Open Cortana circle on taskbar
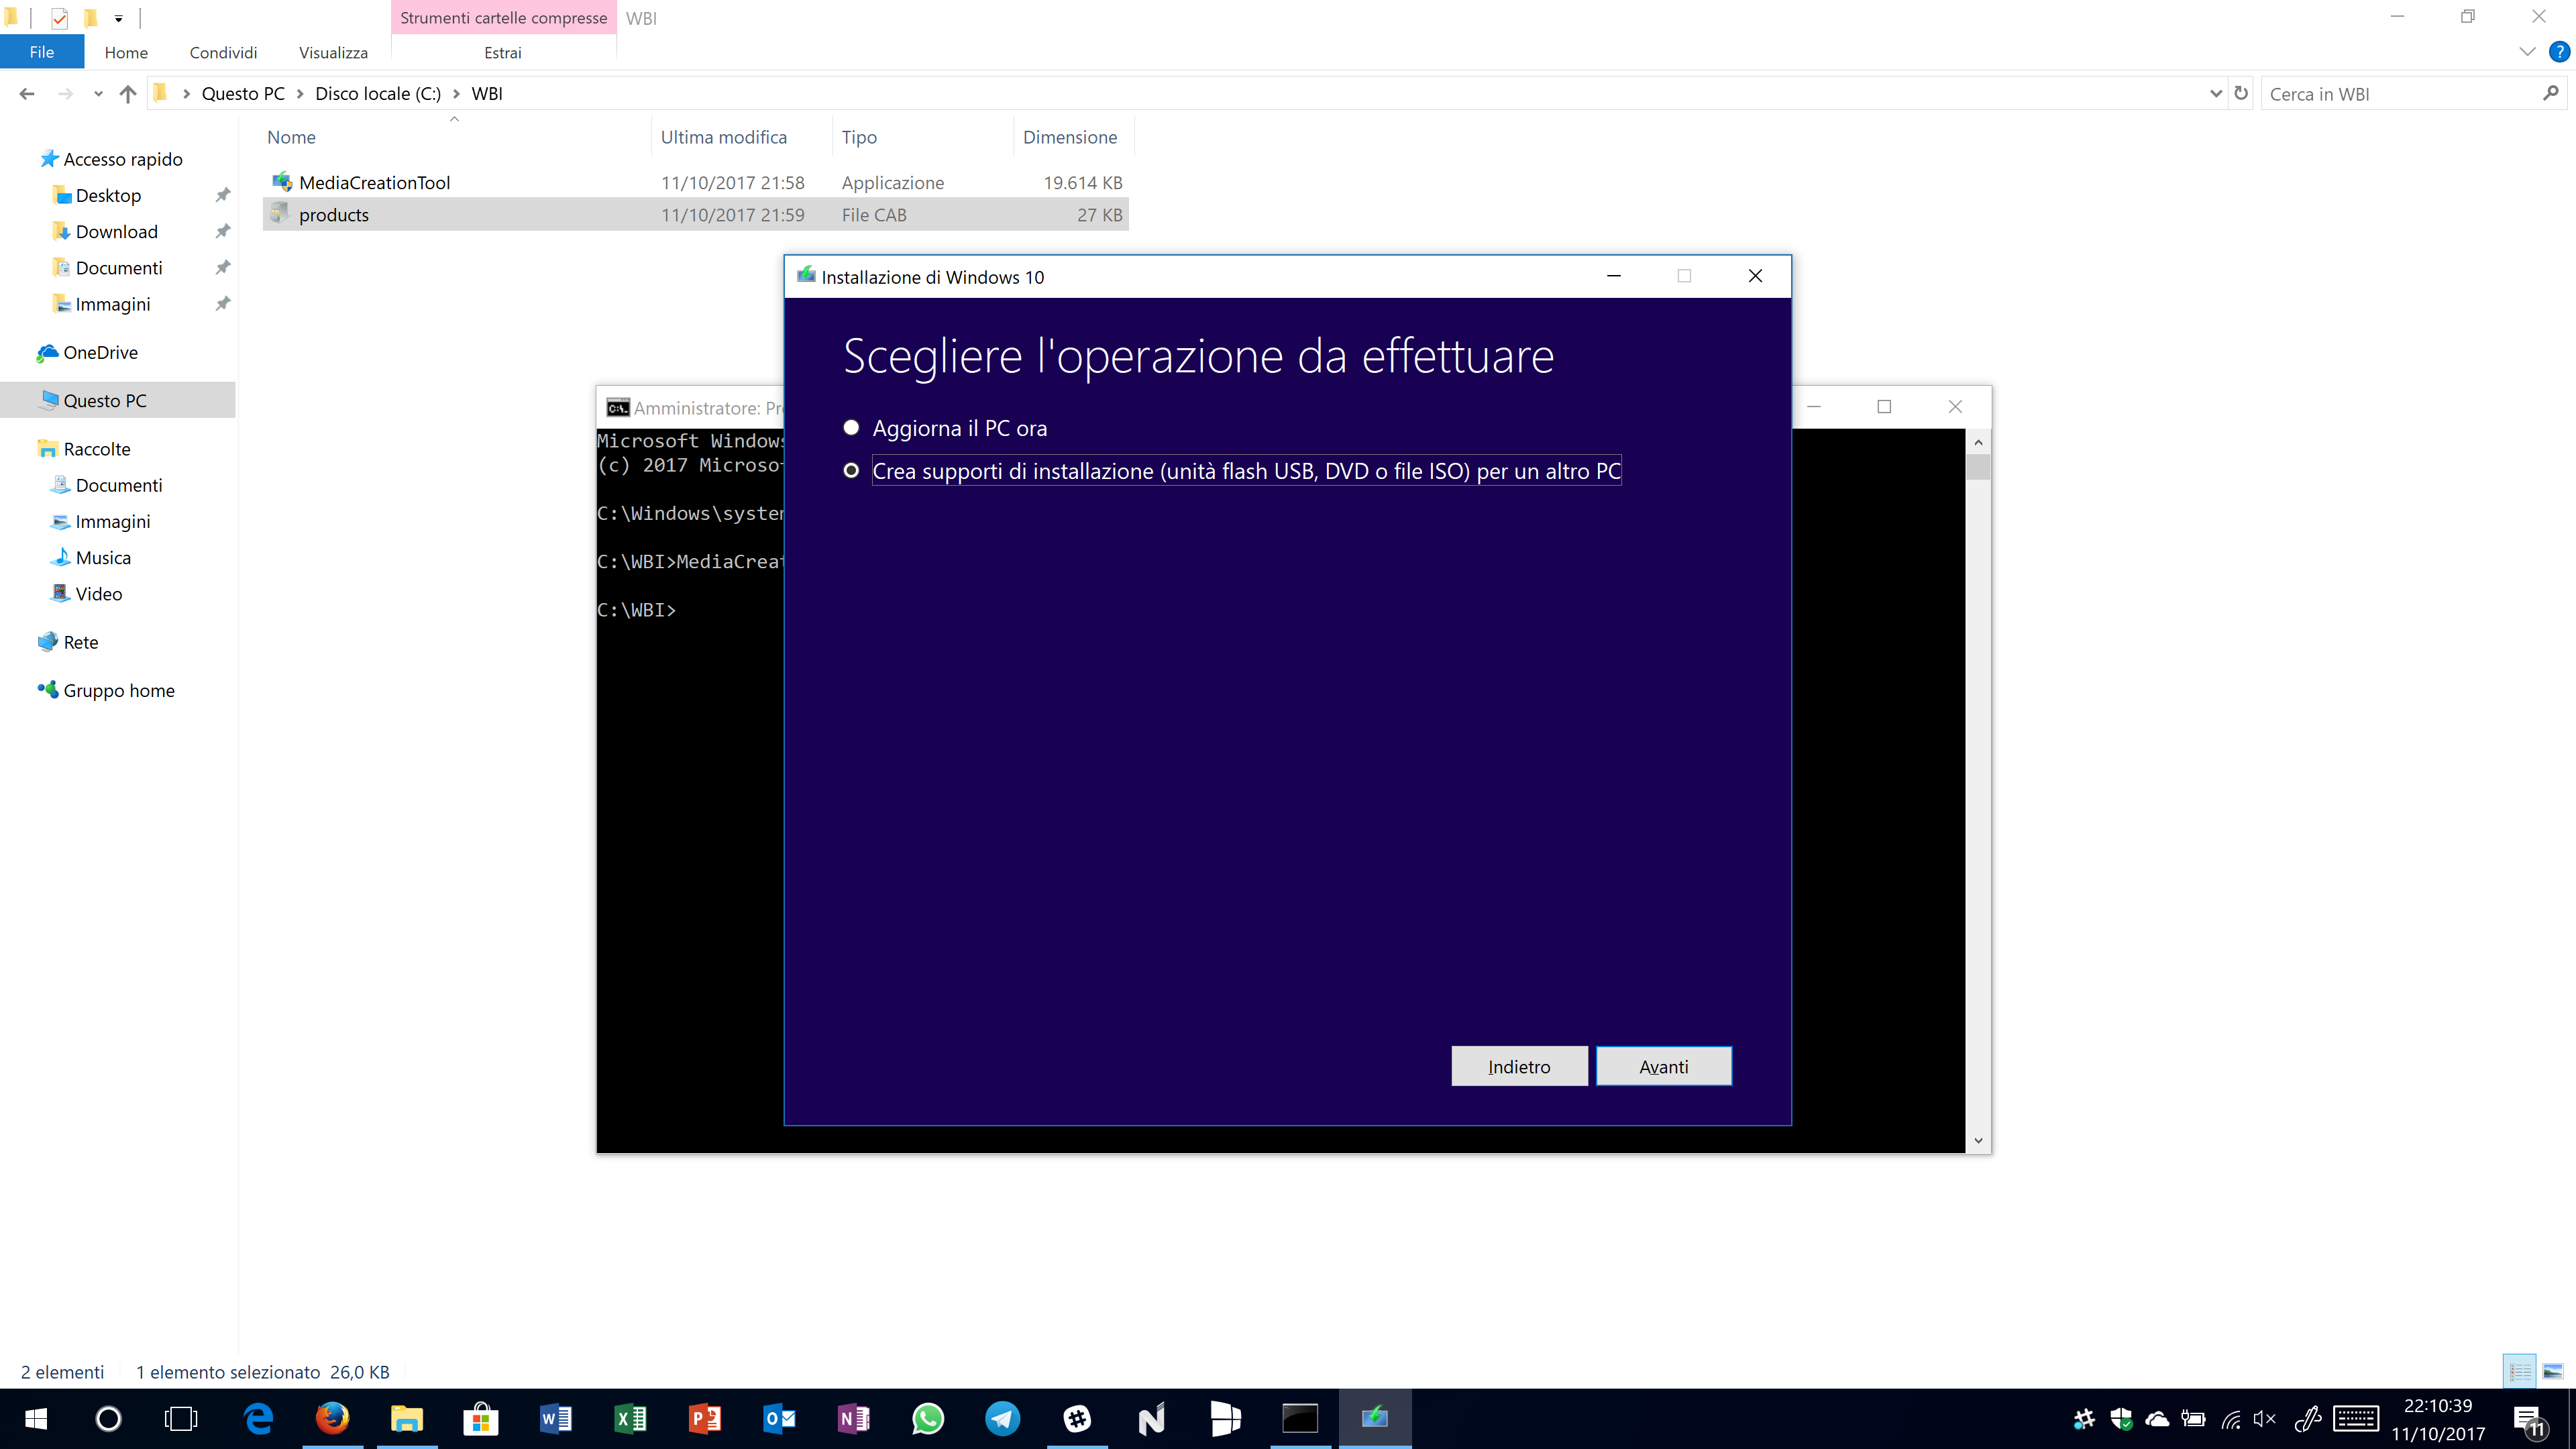 click(108, 1418)
